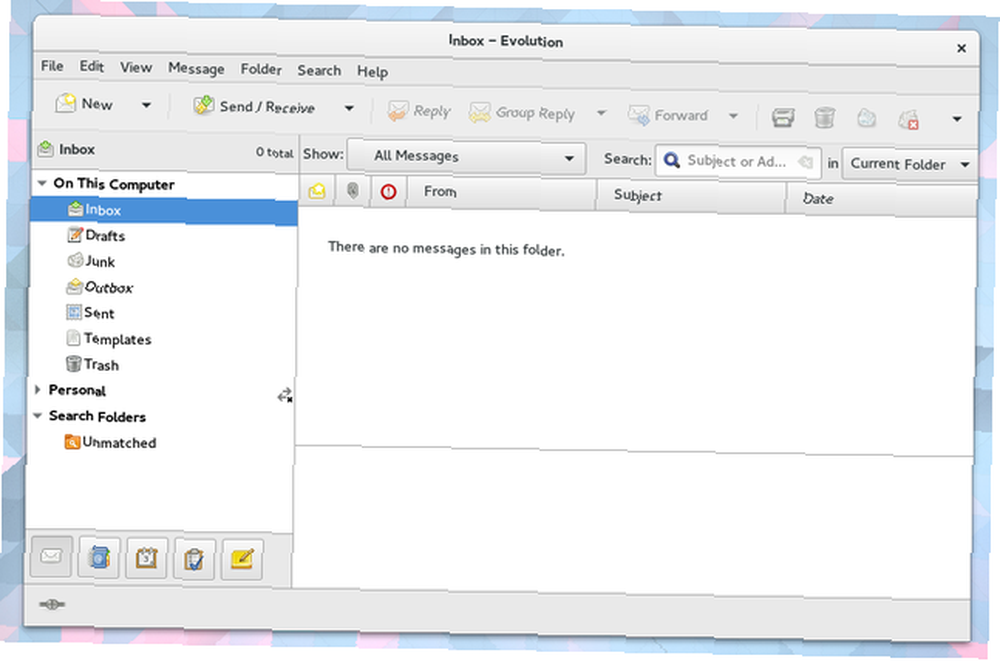This screenshot has height=661, width=1000.
Task: Click 'There are no messages in this folder.'
Action: tap(446, 248)
